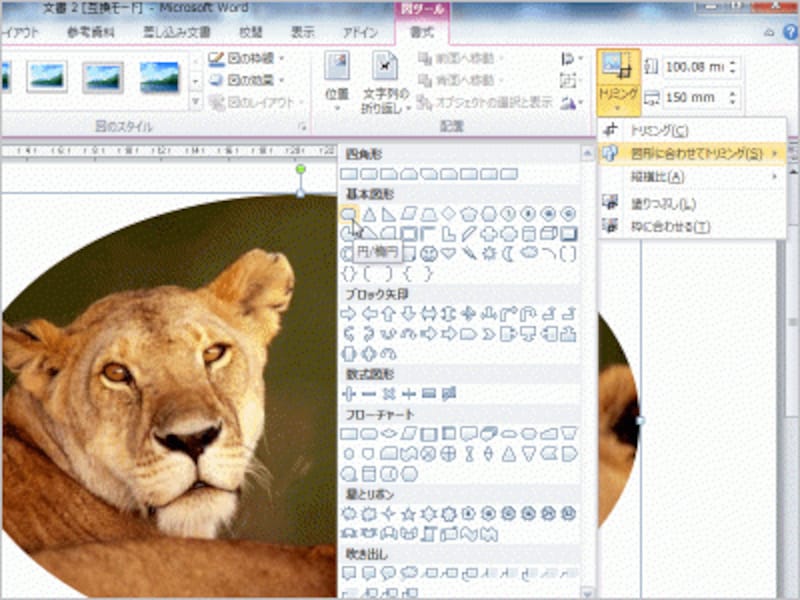800x600 pixels.
Task: Open the 位置 position dropdown
Action: click(x=337, y=82)
